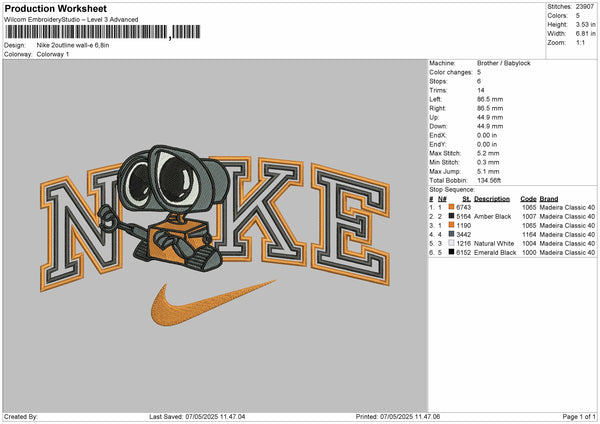Click Madeira Classic 40 in row 6
The height and width of the screenshot is (424, 600).
coord(567,253)
